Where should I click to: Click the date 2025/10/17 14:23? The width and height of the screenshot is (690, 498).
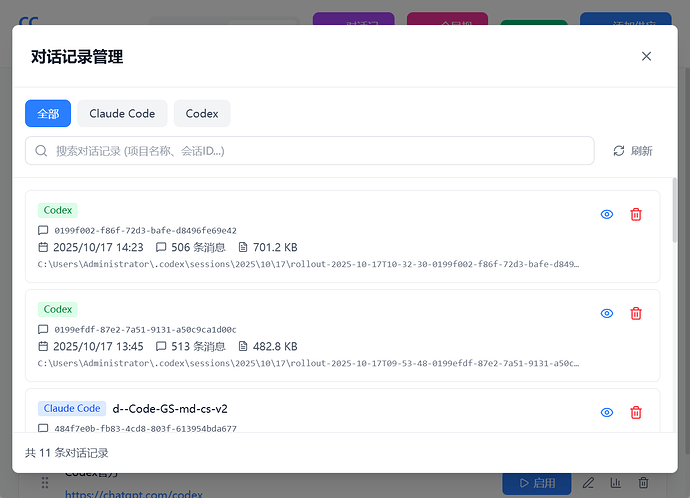click(98, 247)
